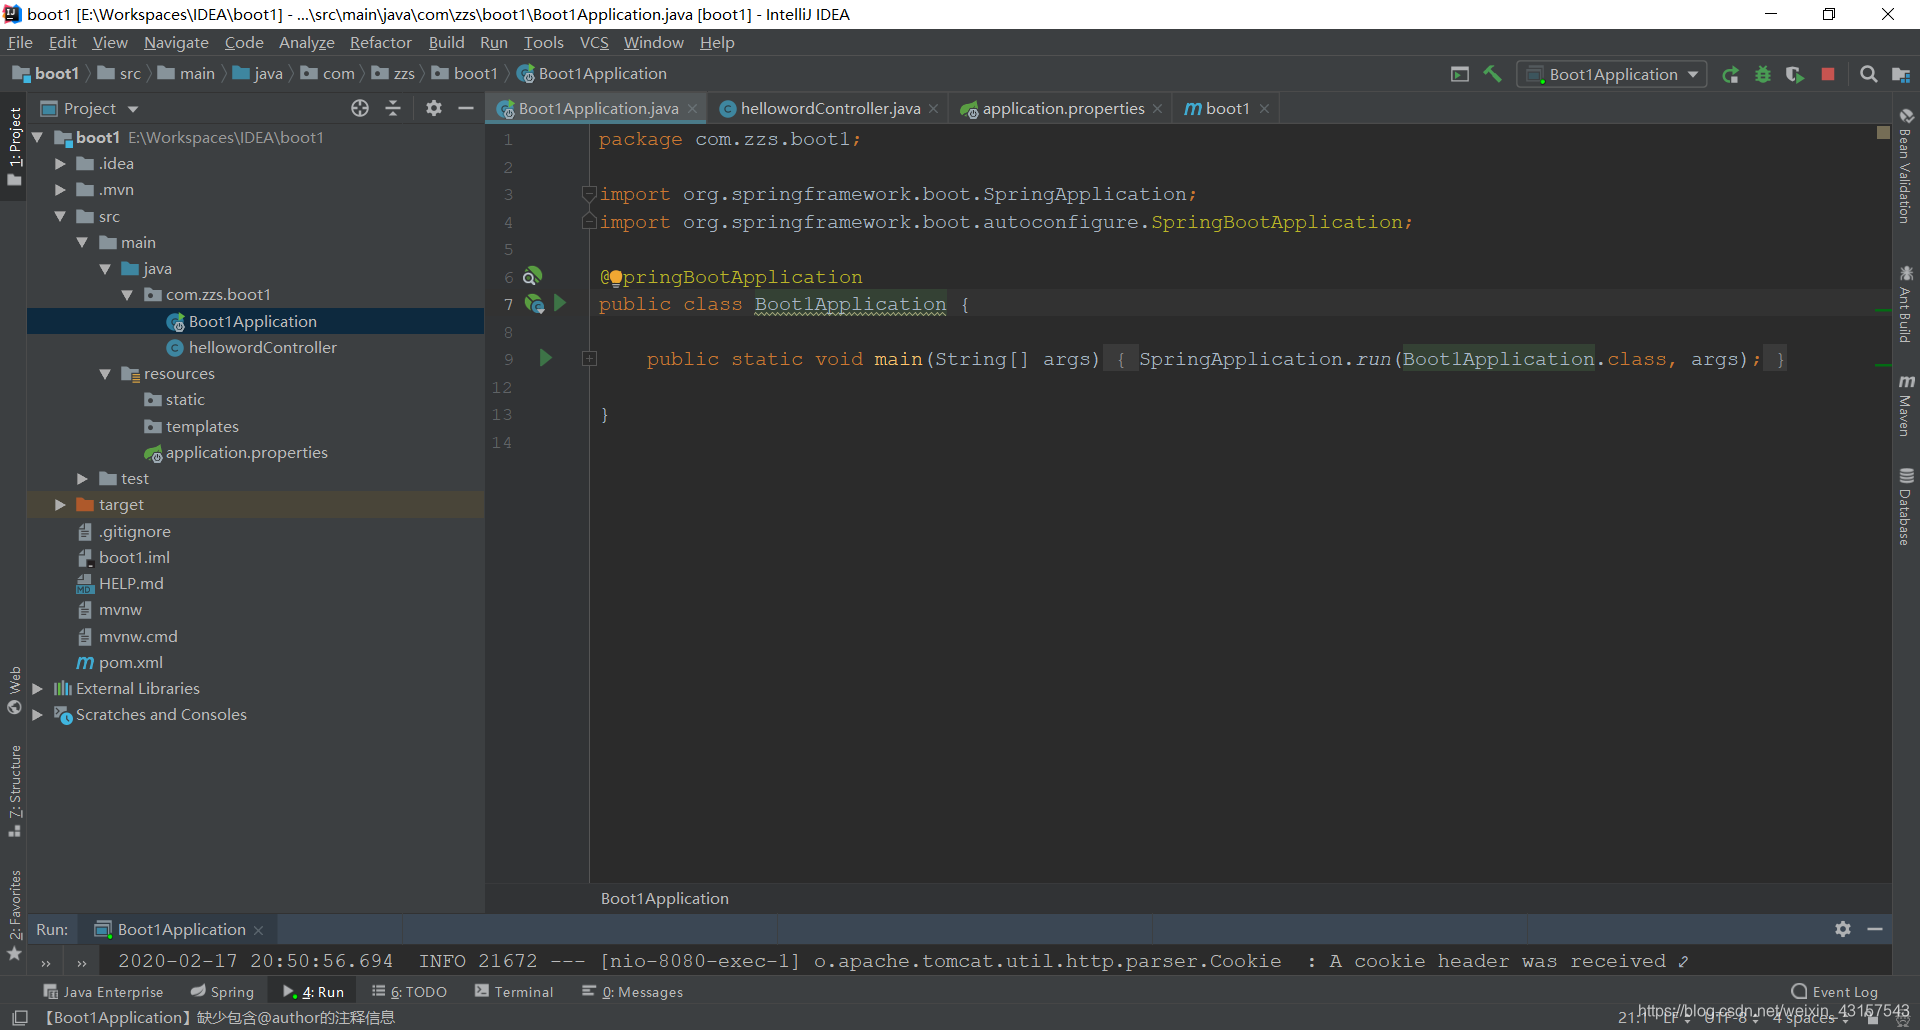This screenshot has height=1030, width=1920.
Task: Toggle the 6: TODO tool window button
Action: [410, 992]
